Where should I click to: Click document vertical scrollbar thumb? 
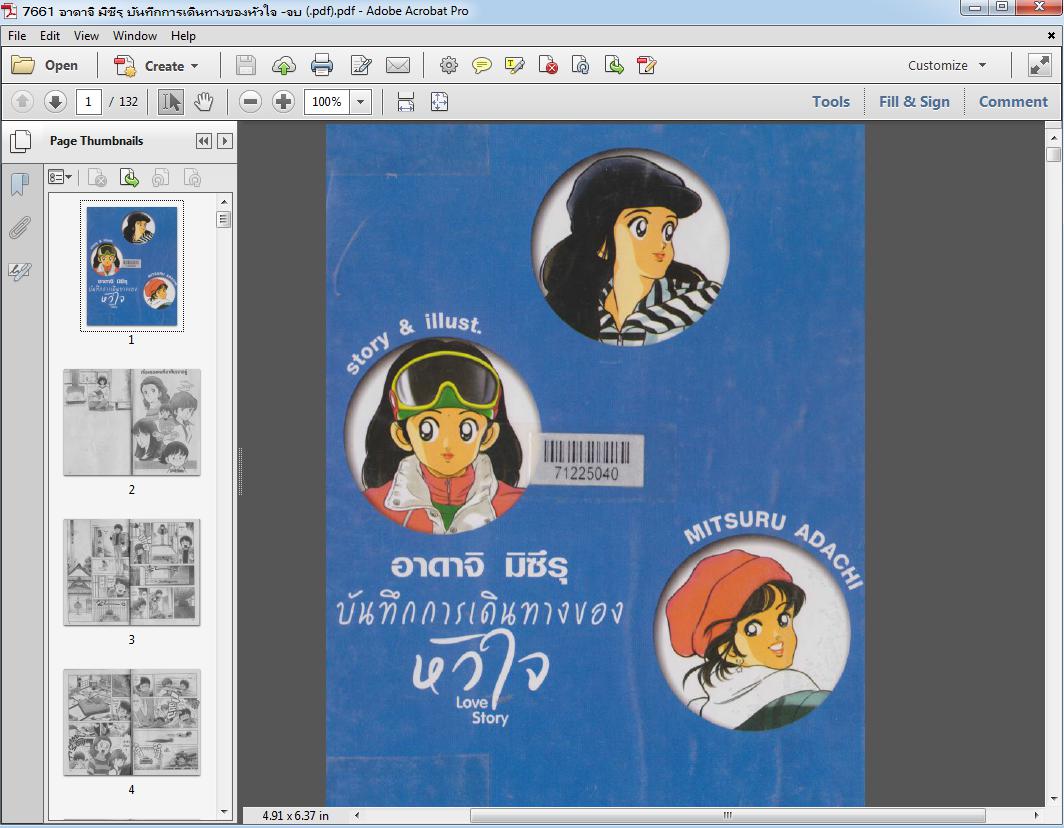(1053, 155)
